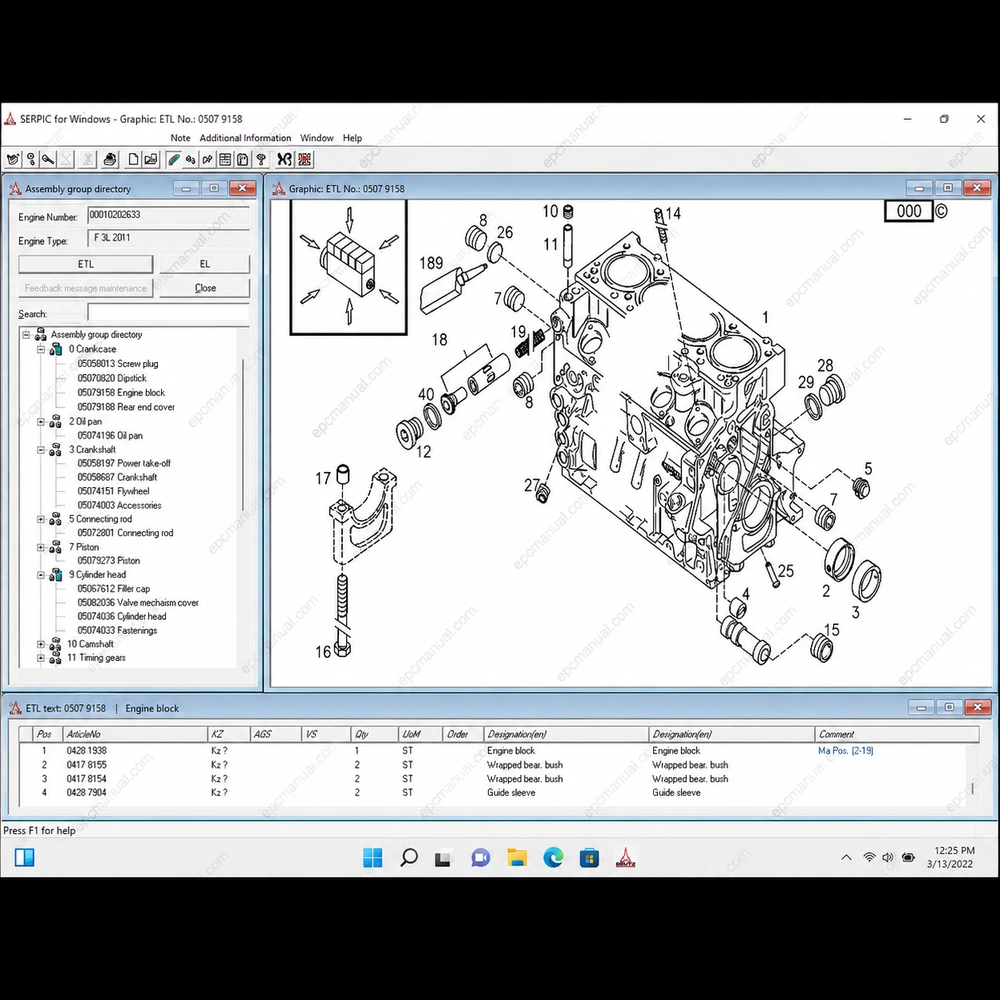Image resolution: width=1000 pixels, height=1000 pixels.
Task: Open the Microsoft Store taskbar icon
Action: 589,858
